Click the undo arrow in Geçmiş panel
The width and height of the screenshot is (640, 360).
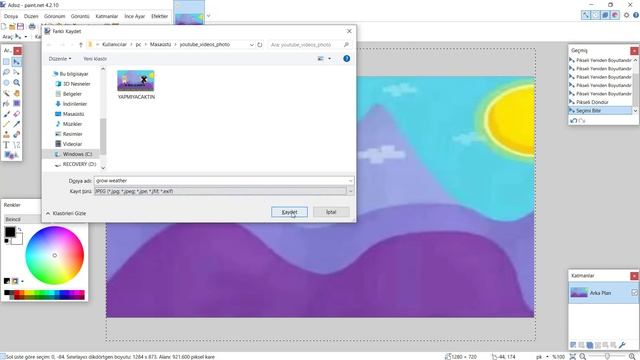[x=573, y=121]
